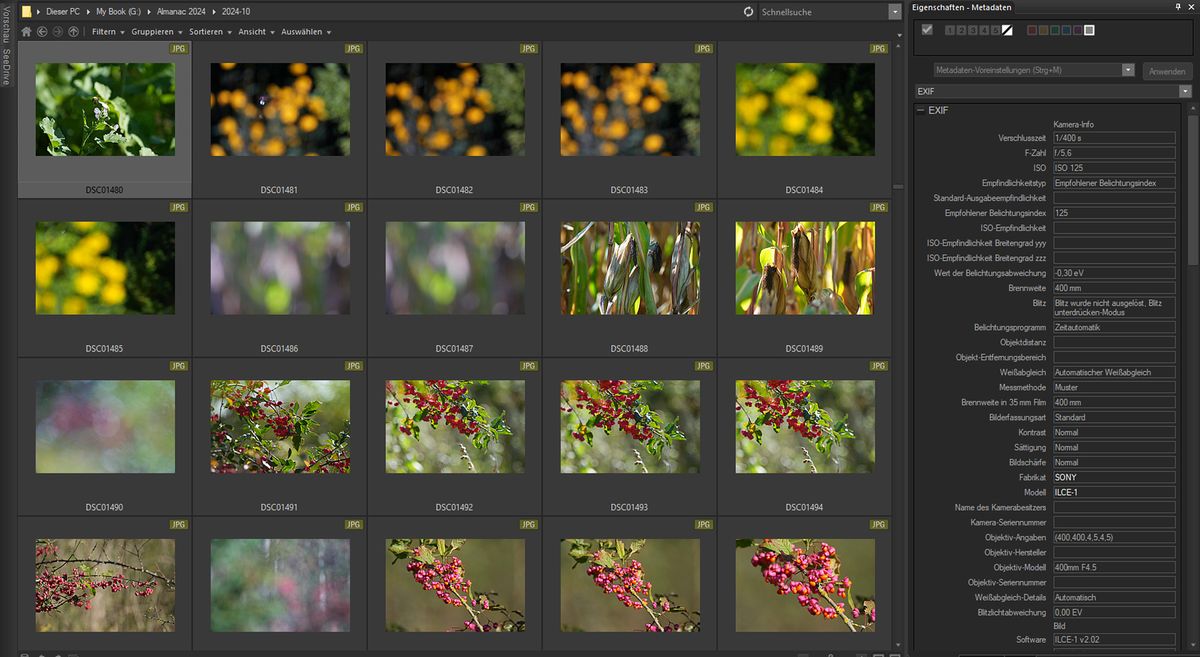Expand the Schnellsuche dropdown arrow
Viewport: 1200px width, 657px height.
(x=894, y=12)
